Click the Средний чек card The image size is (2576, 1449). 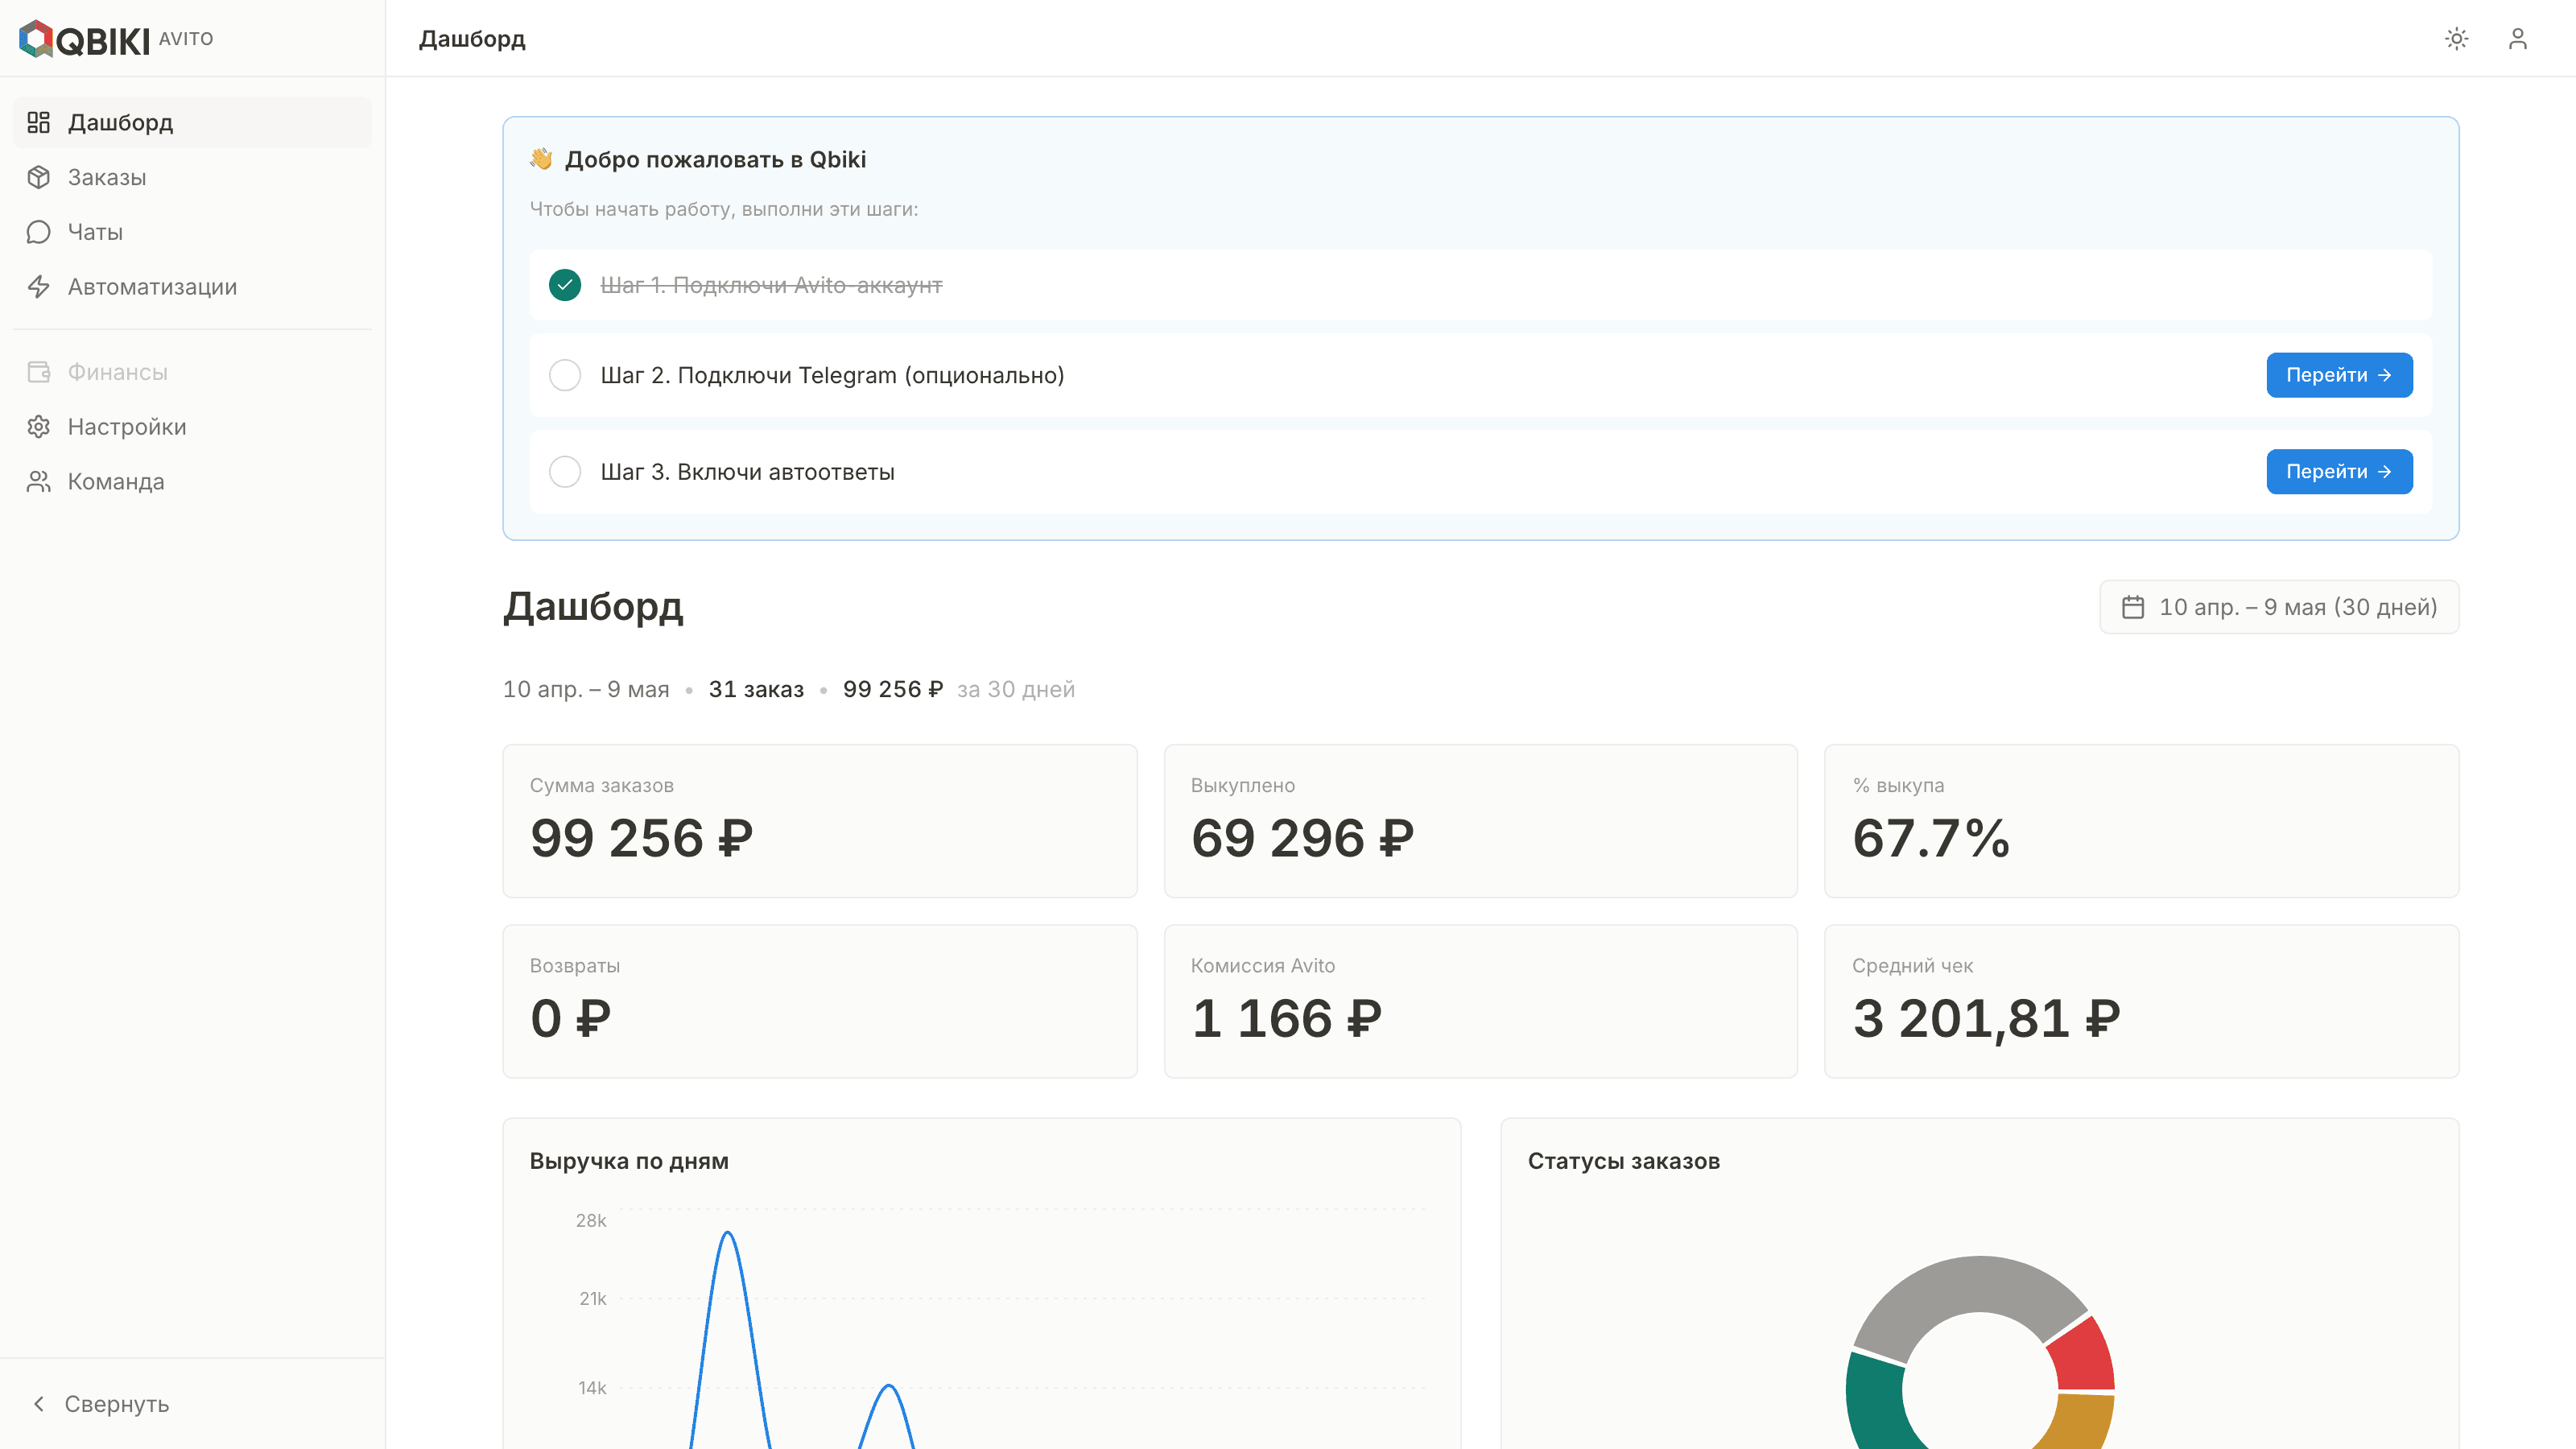point(2142,1001)
